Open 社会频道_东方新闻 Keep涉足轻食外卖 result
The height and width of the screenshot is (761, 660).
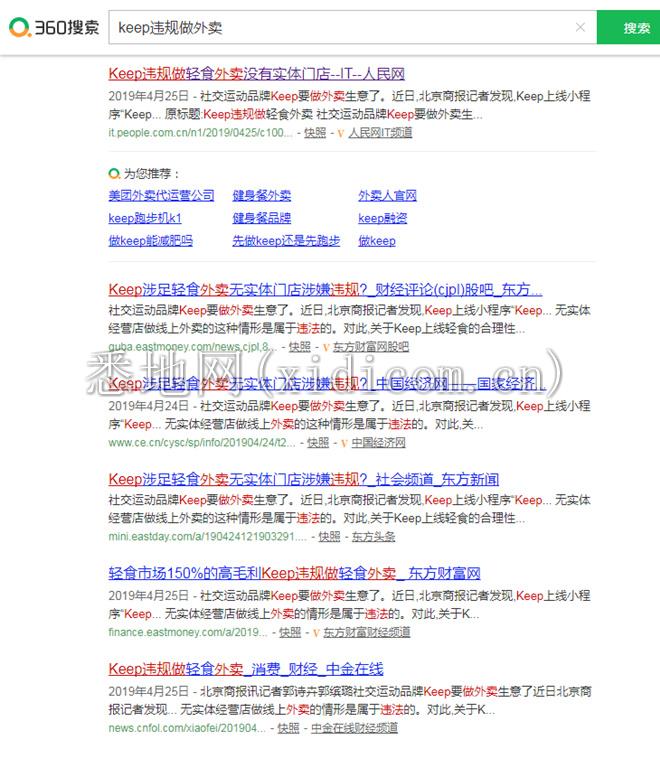304,480
